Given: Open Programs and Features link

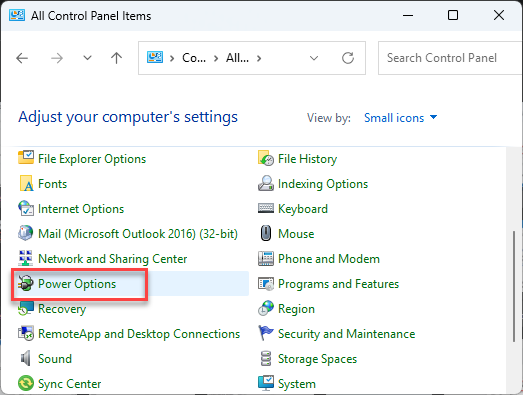Looking at the screenshot, I should 339,284.
